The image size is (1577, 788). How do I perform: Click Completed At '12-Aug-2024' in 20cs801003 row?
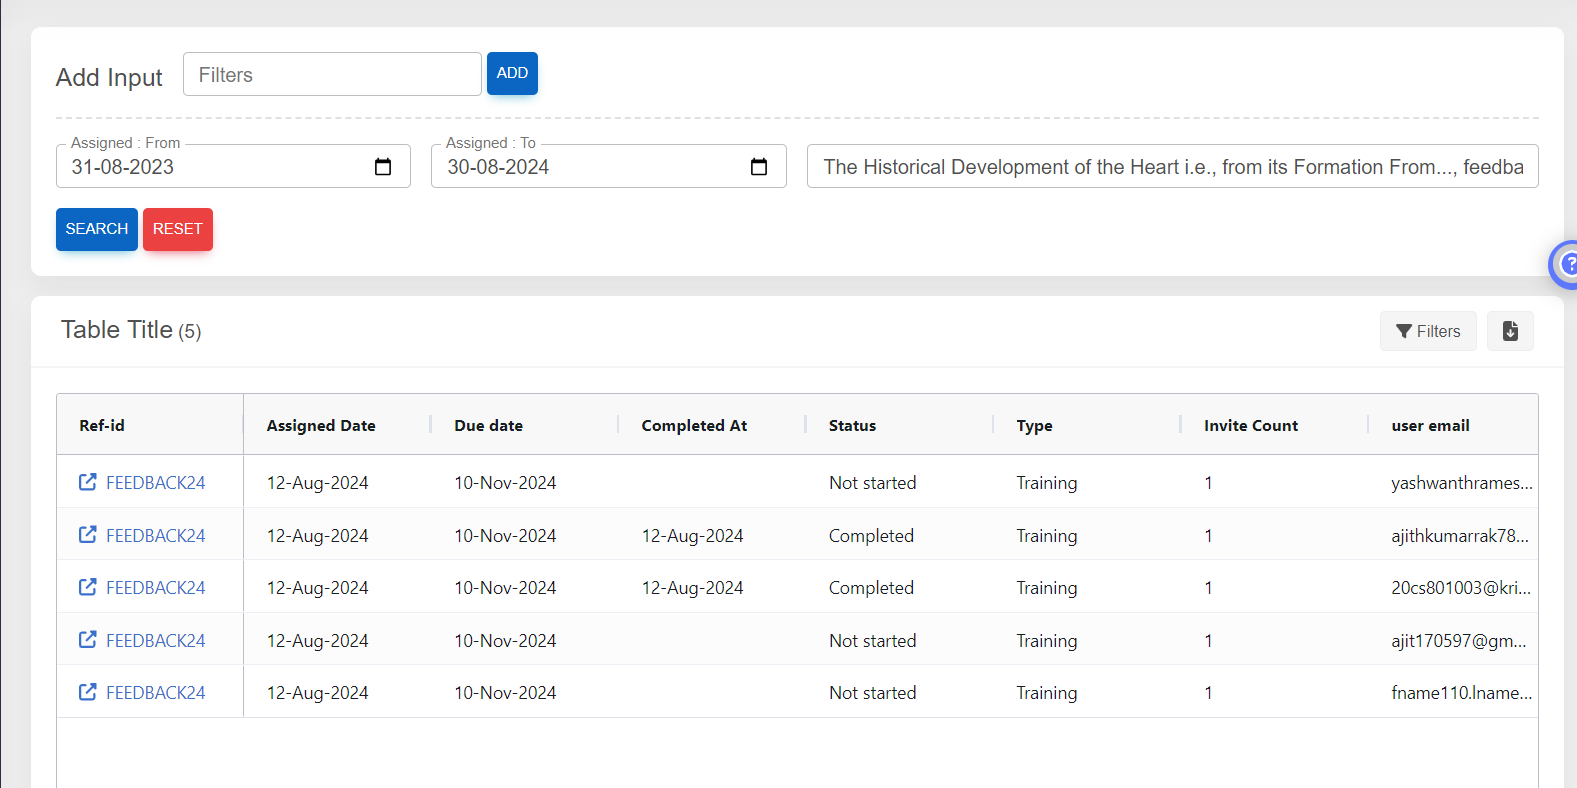click(x=692, y=588)
